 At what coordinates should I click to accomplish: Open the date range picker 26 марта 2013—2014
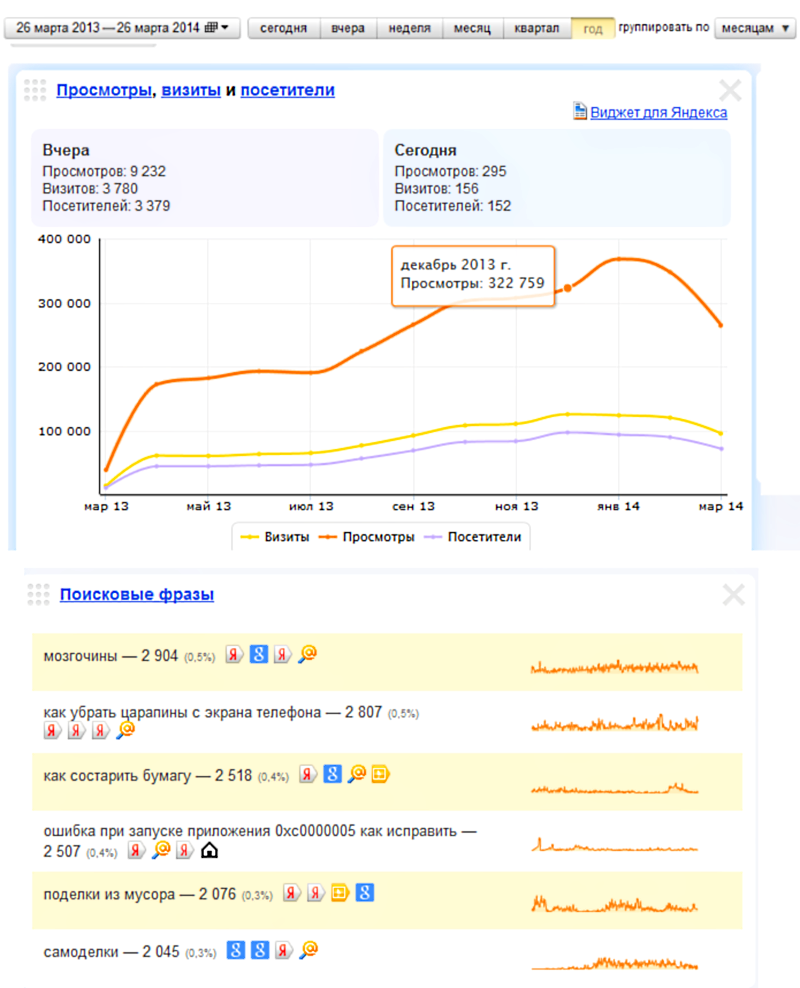pyautogui.click(x=122, y=28)
